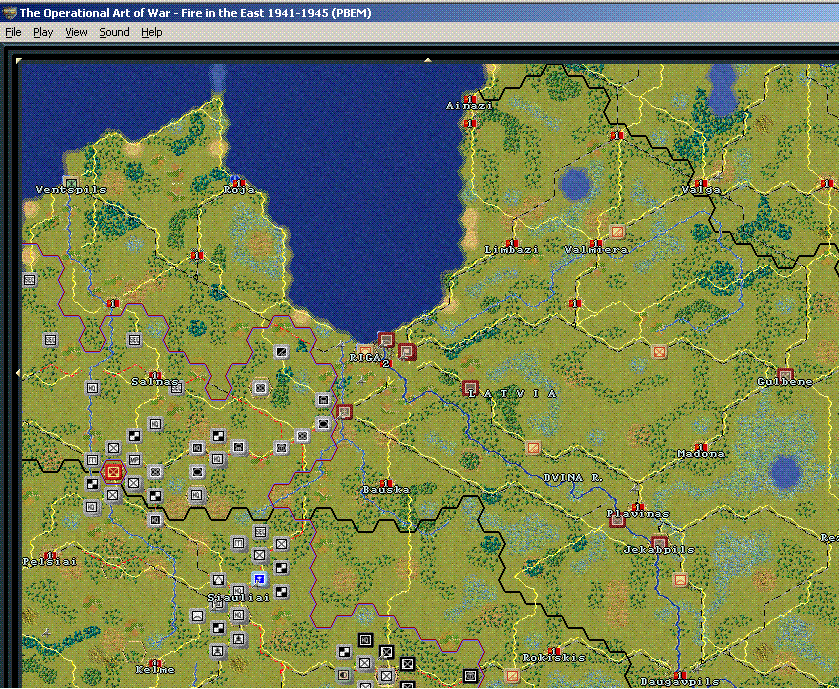Click the Bauska town label
The image size is (840, 689).
pos(386,490)
